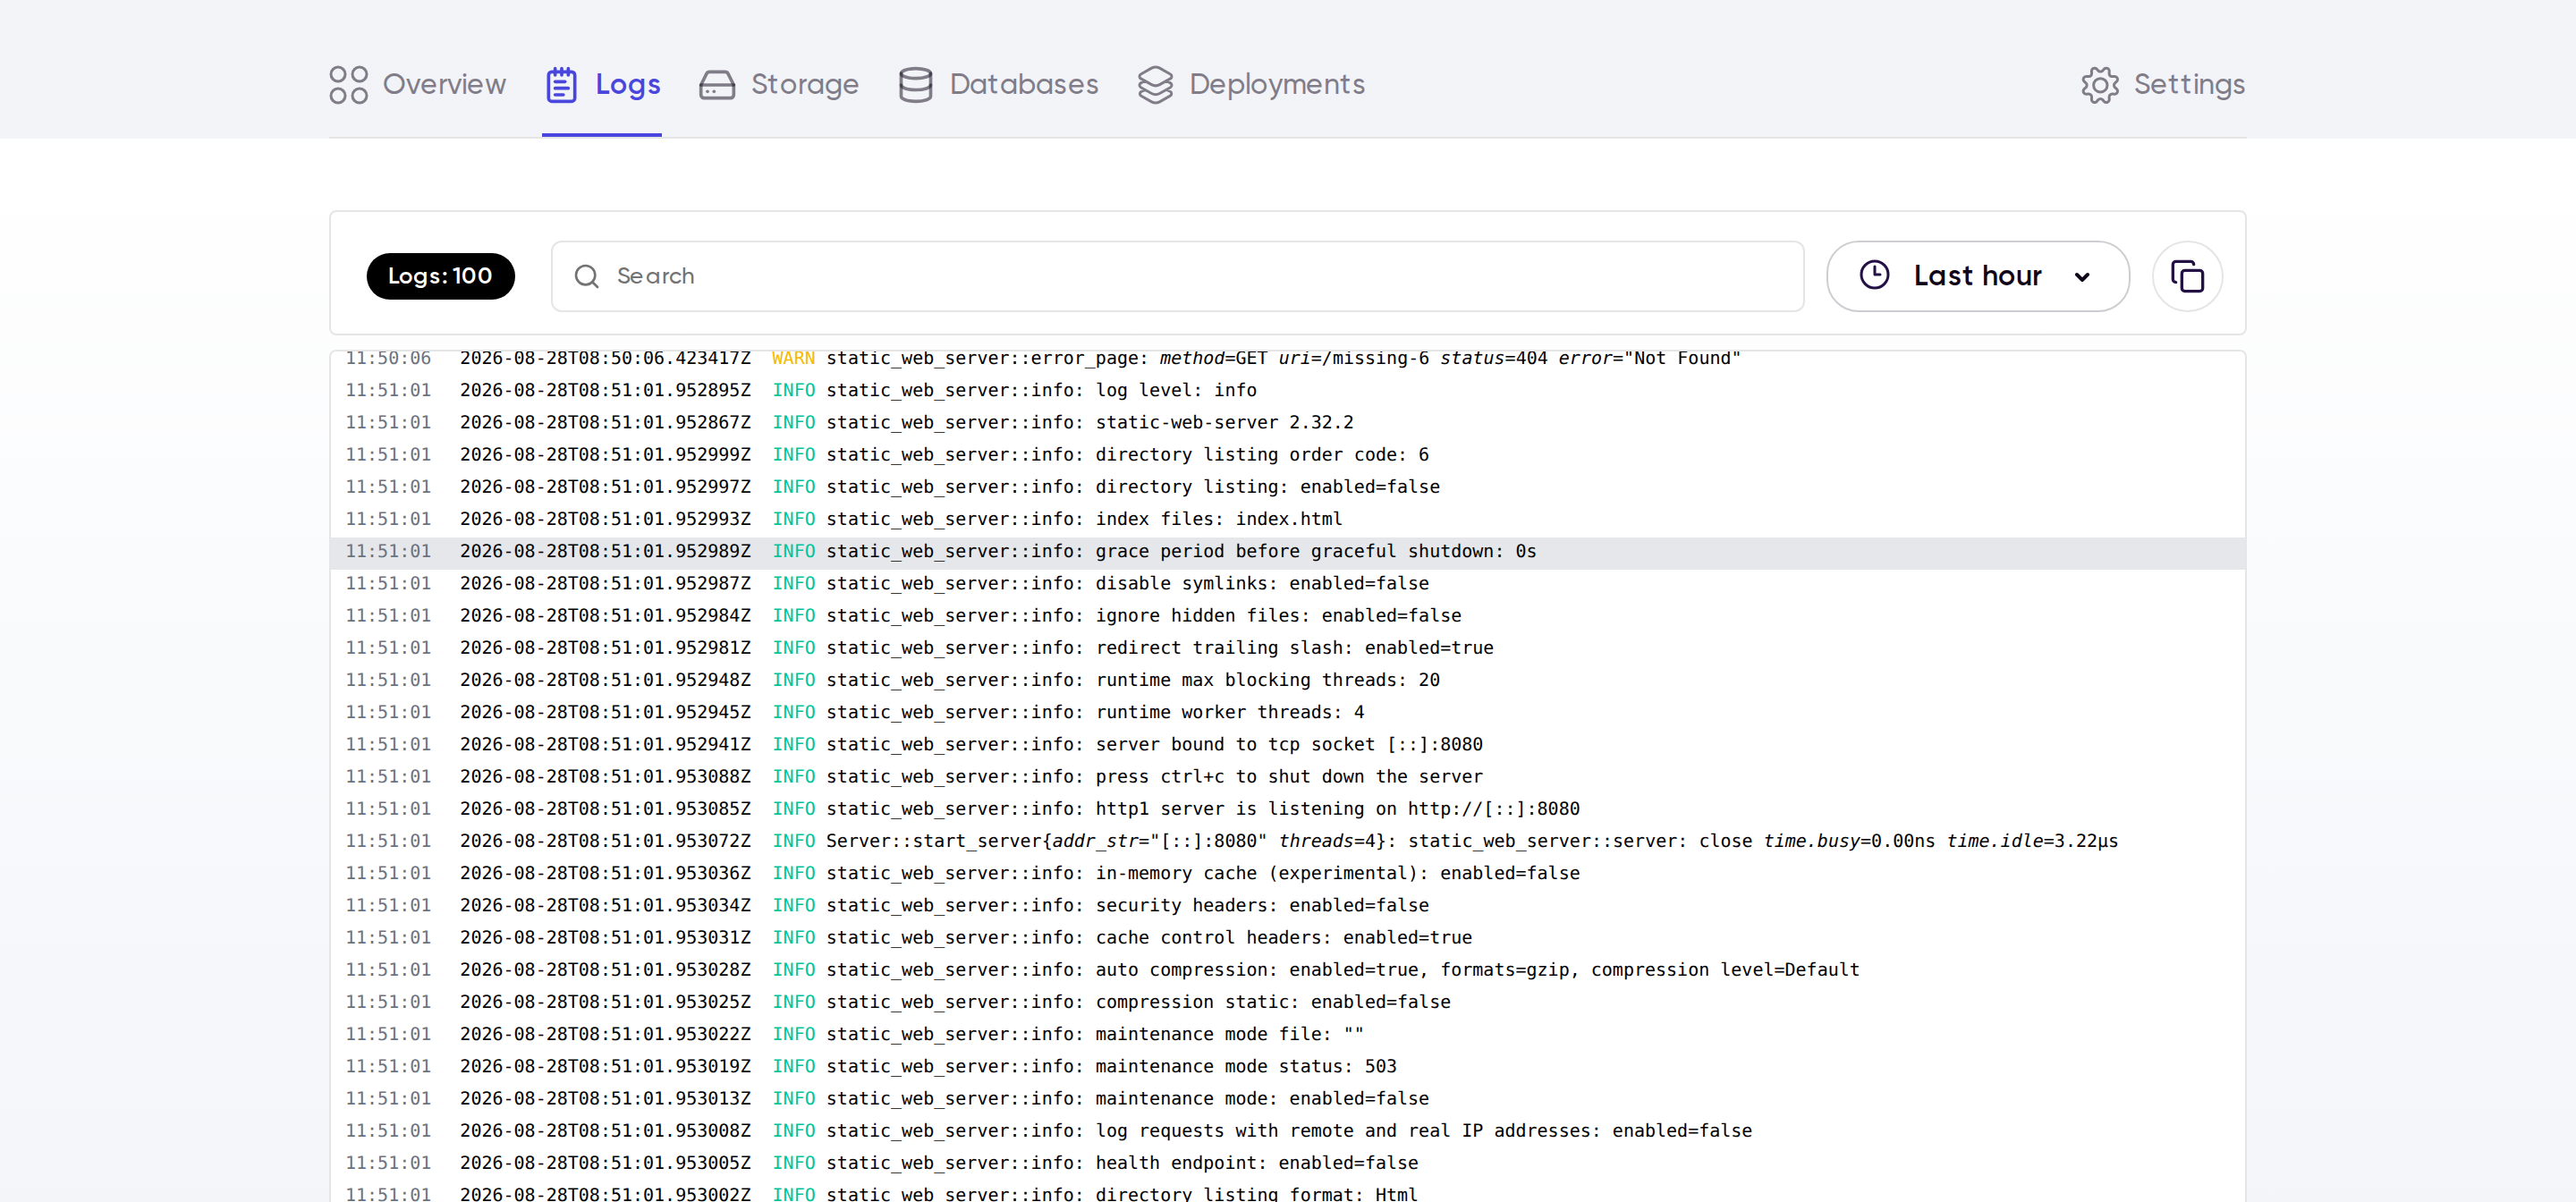Open the Overview tab
Viewport: 2576px width, 1202px height.
418,85
